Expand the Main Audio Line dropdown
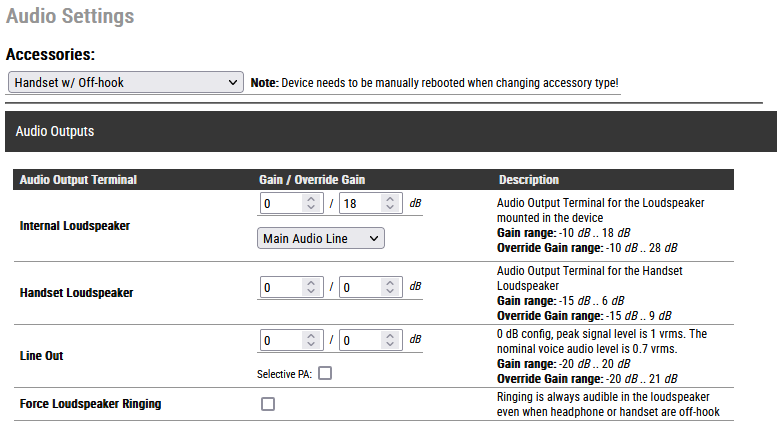Screen dimensions: 778x427 coord(321,239)
